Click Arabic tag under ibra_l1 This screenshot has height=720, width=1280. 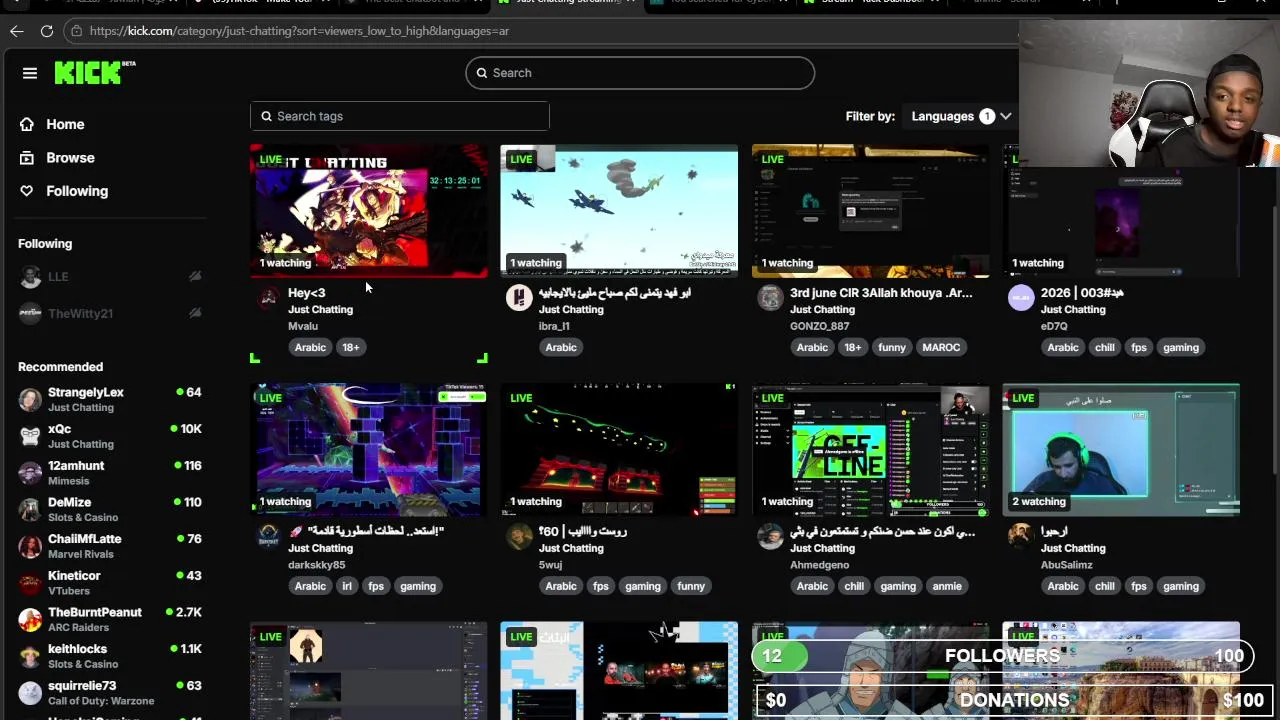coord(561,347)
